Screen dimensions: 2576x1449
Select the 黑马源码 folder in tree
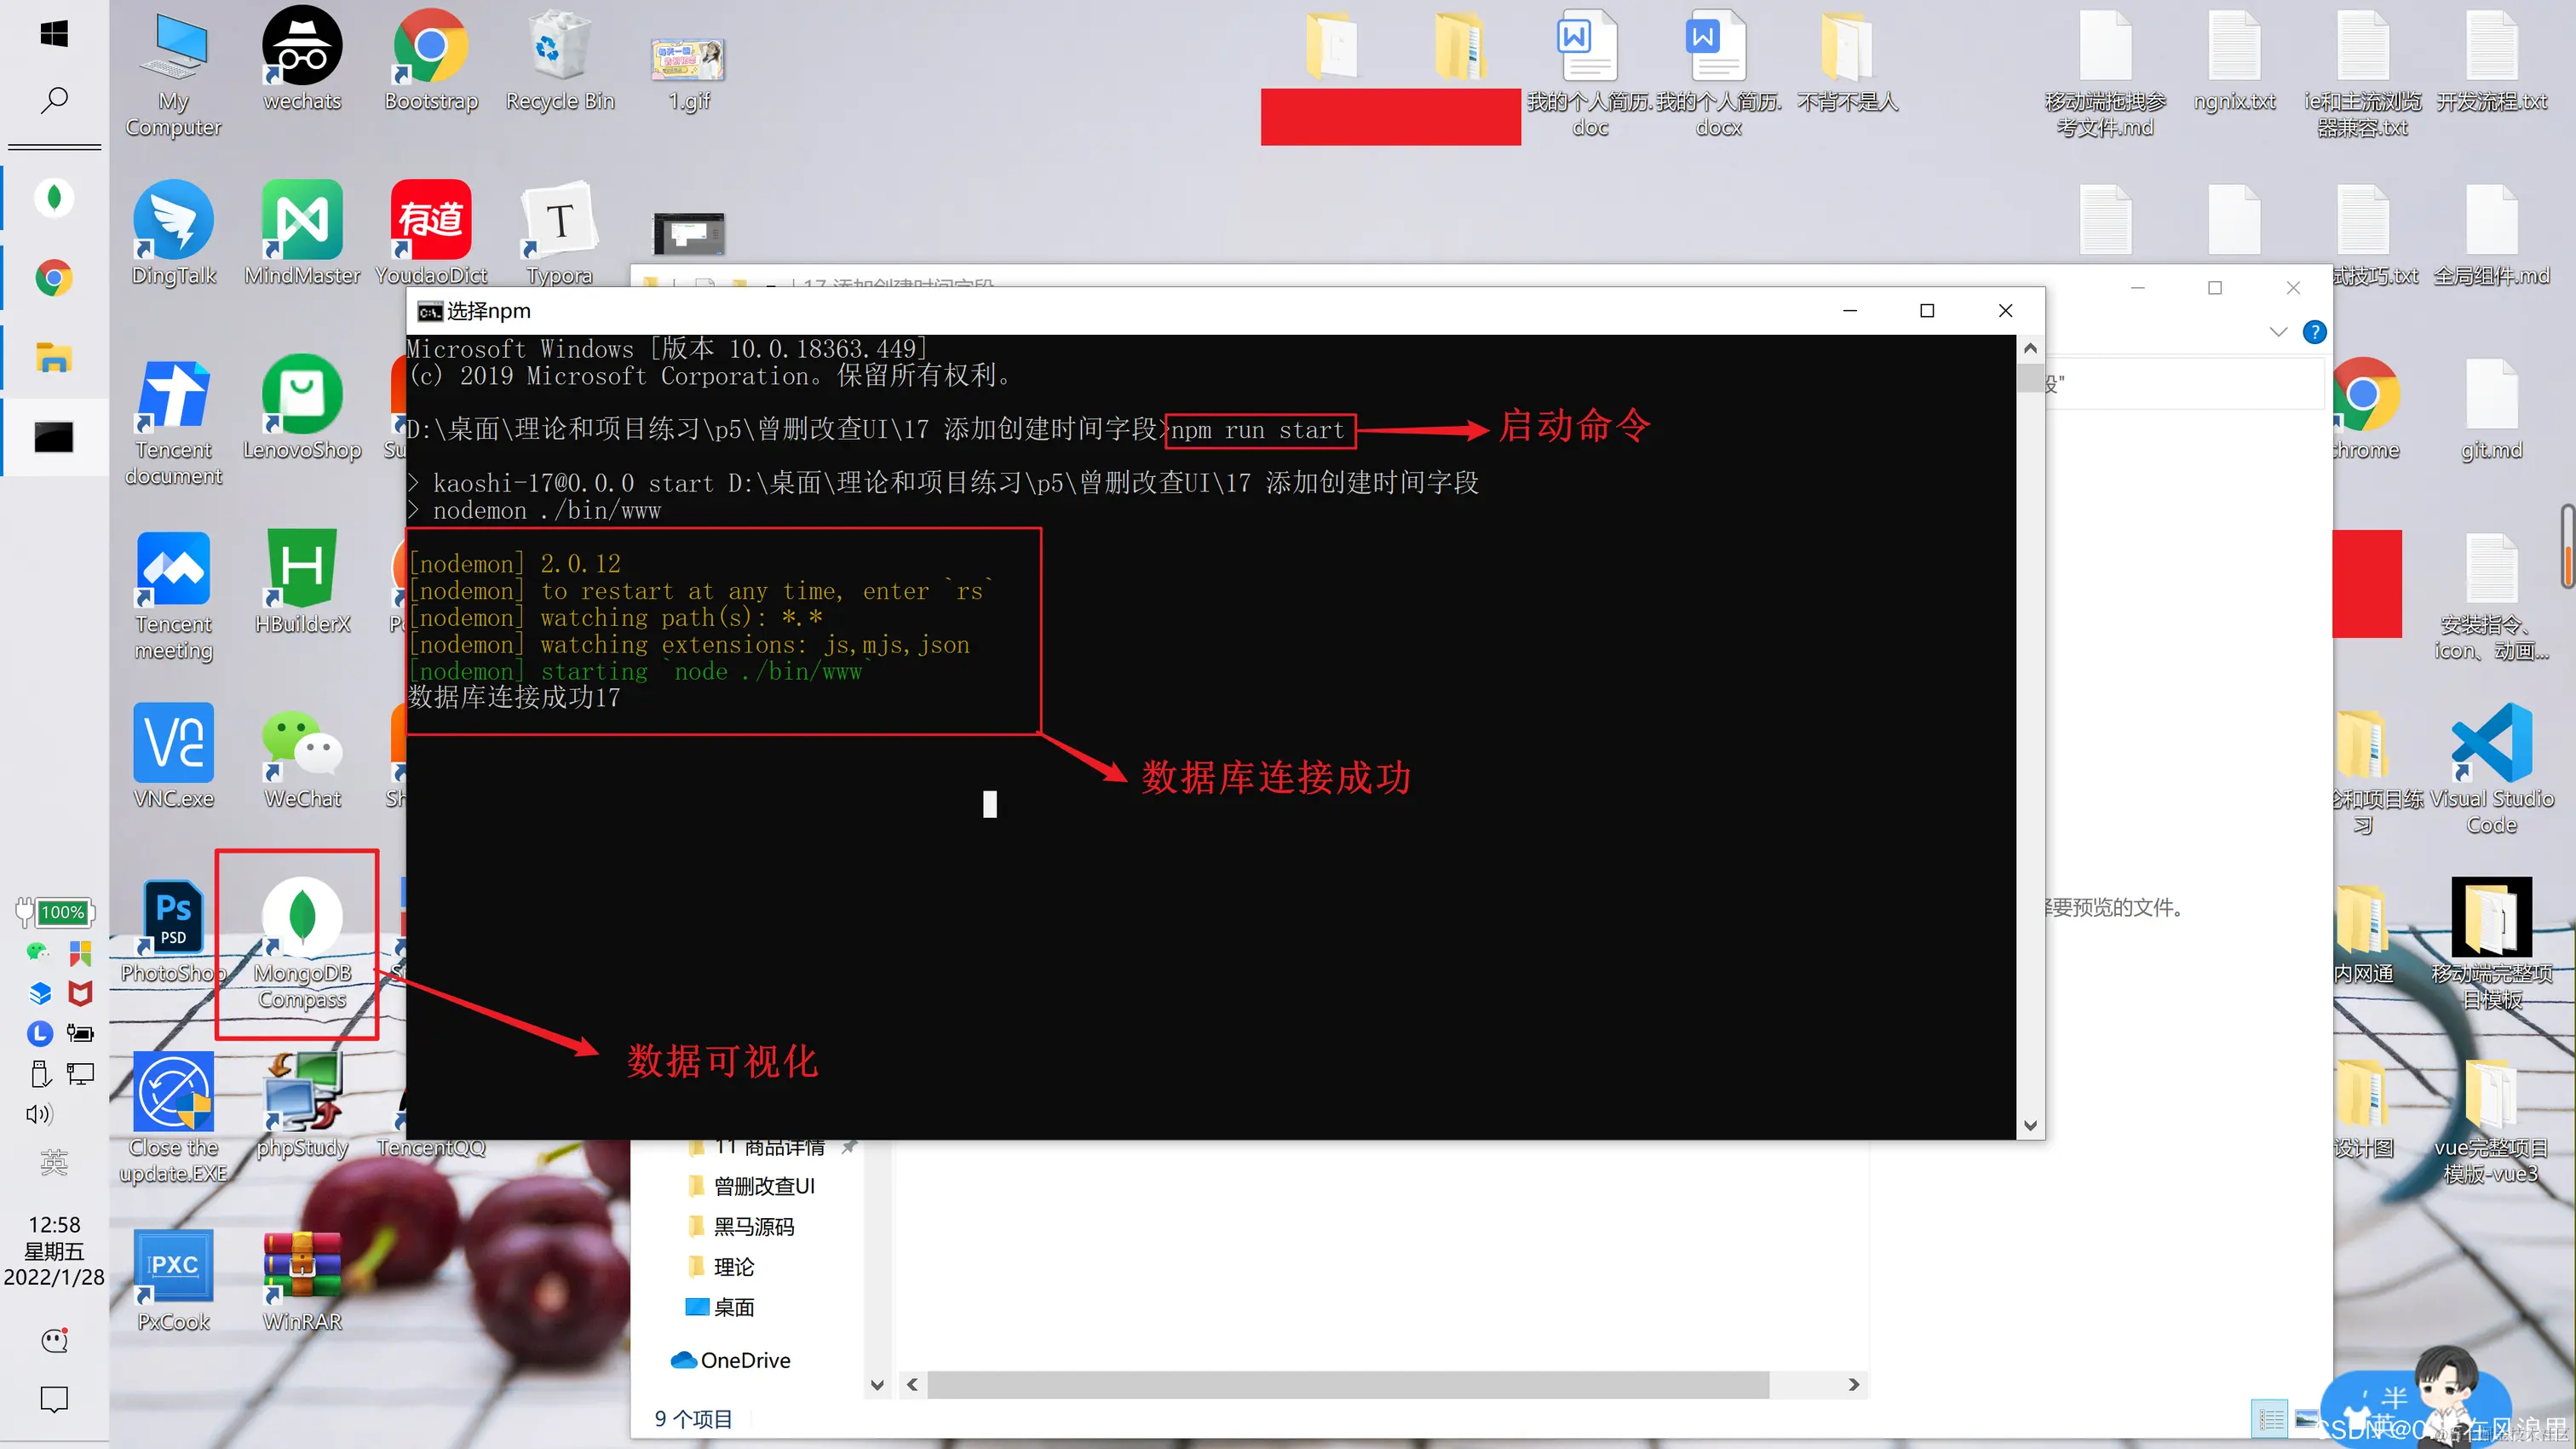coord(753,1227)
